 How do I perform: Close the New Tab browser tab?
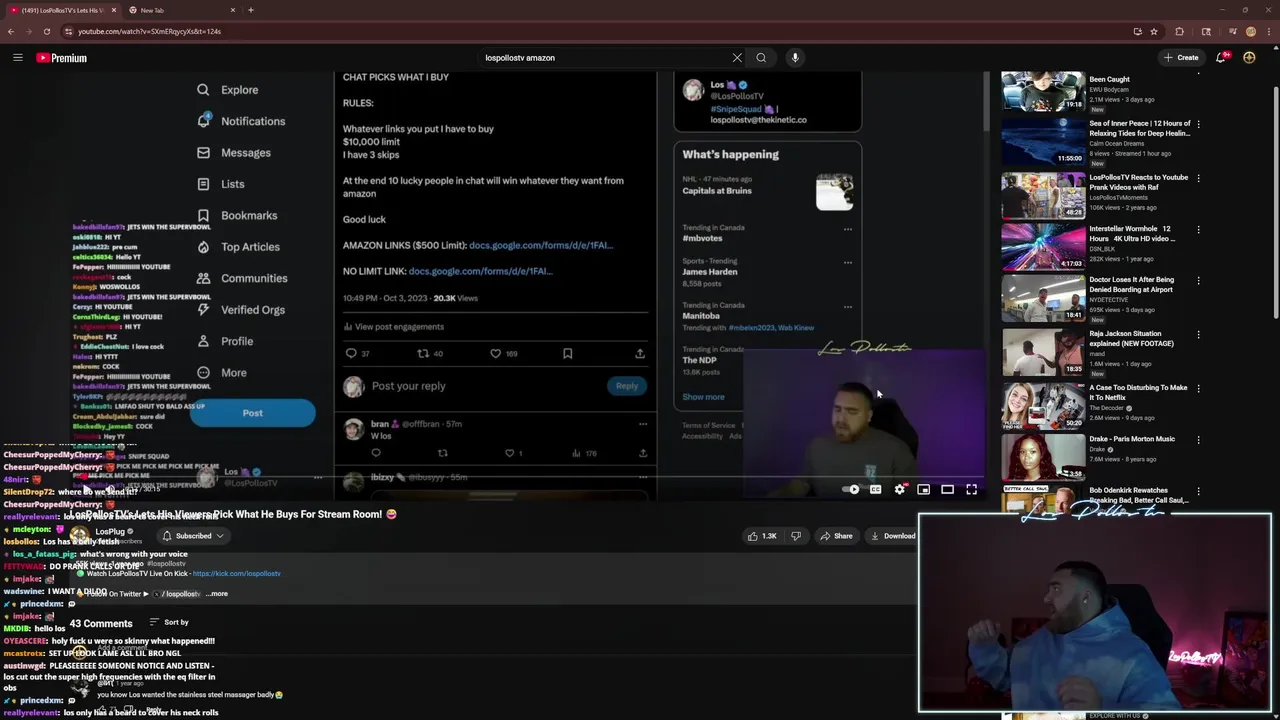tap(233, 10)
